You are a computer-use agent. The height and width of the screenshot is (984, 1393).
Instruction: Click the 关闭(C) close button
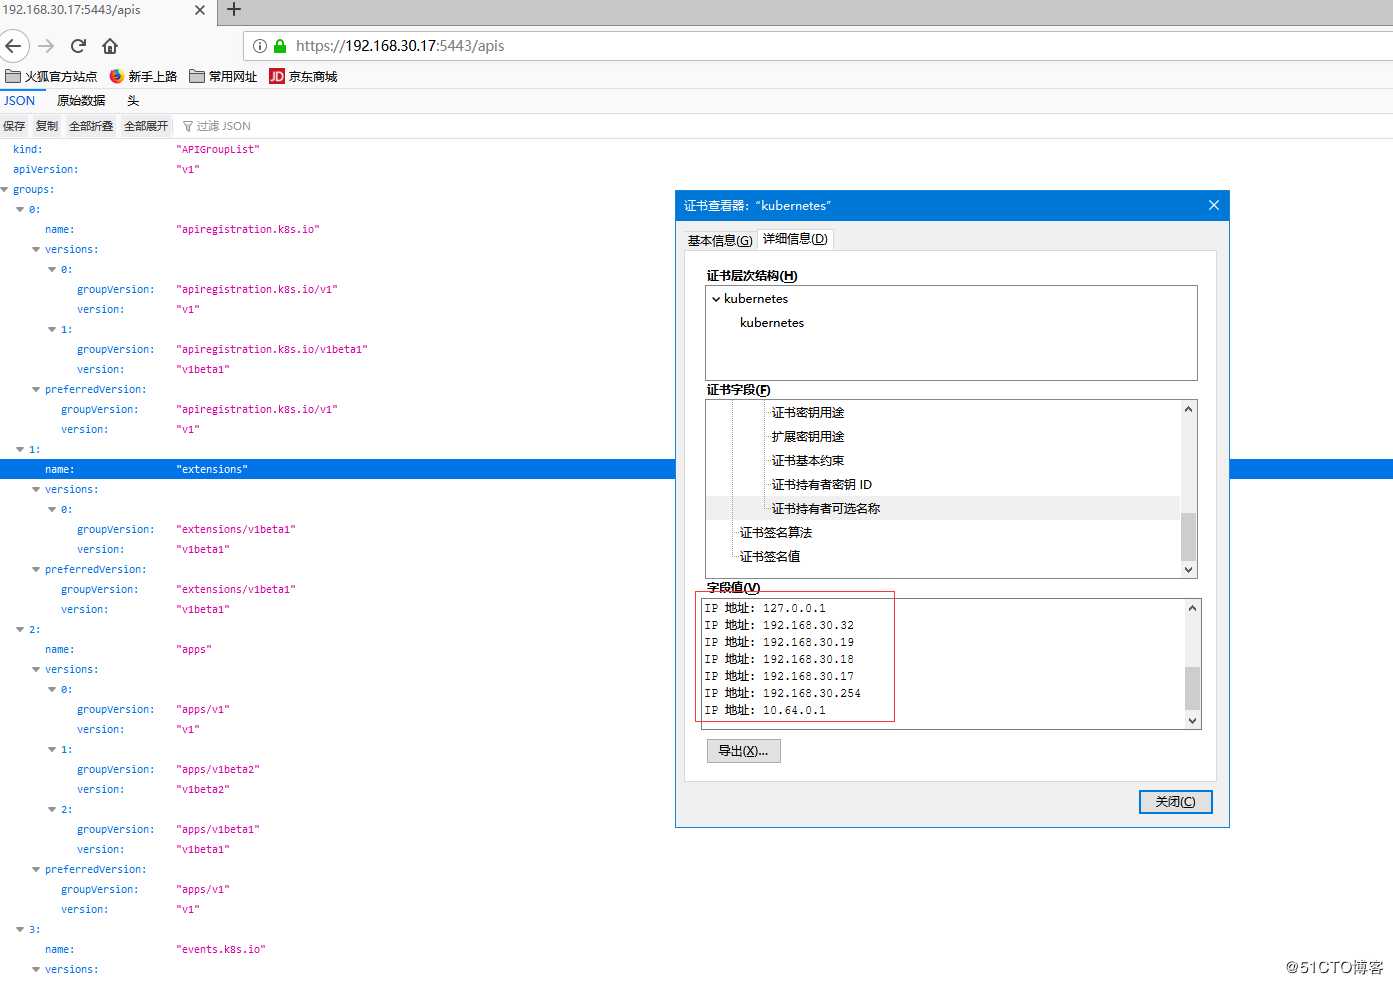click(x=1175, y=802)
